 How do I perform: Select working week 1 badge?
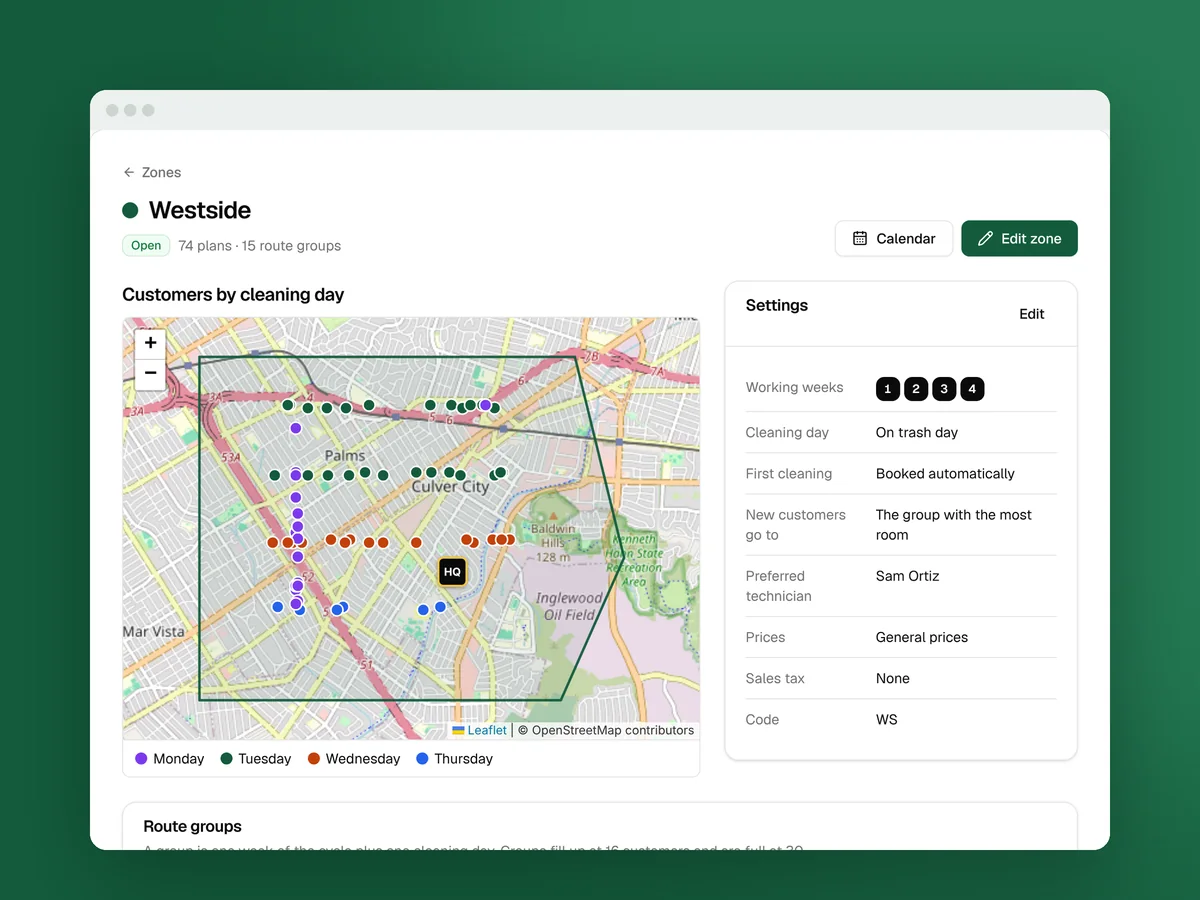[888, 389]
